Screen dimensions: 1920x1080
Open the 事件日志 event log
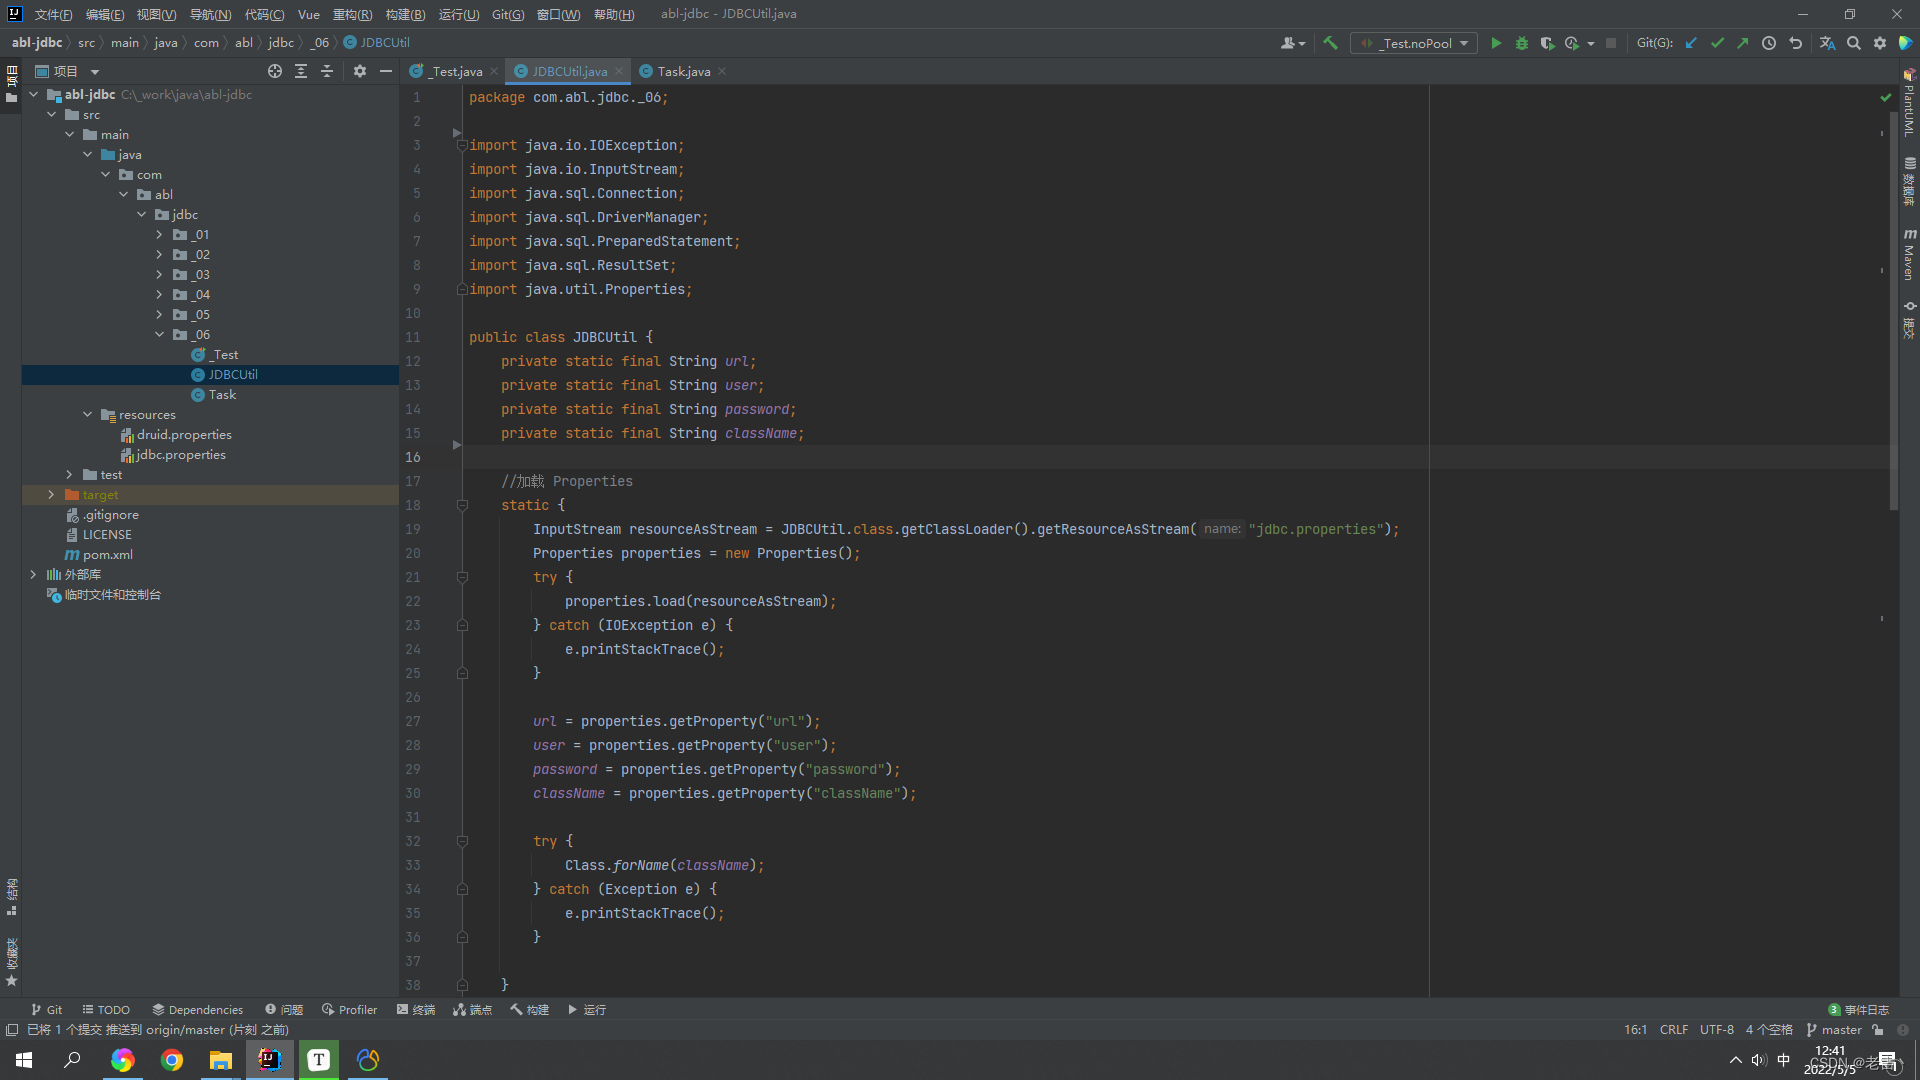tap(1858, 1010)
